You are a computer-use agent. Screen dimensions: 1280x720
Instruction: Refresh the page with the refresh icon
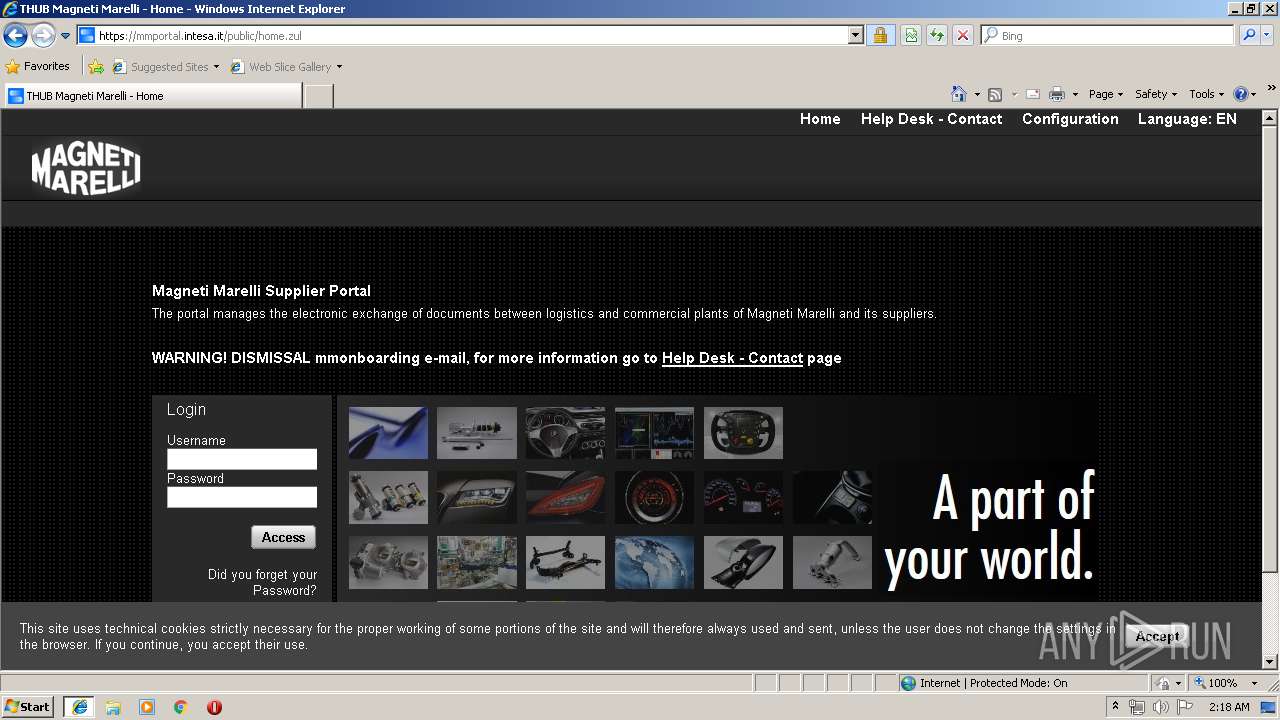[x=937, y=36]
